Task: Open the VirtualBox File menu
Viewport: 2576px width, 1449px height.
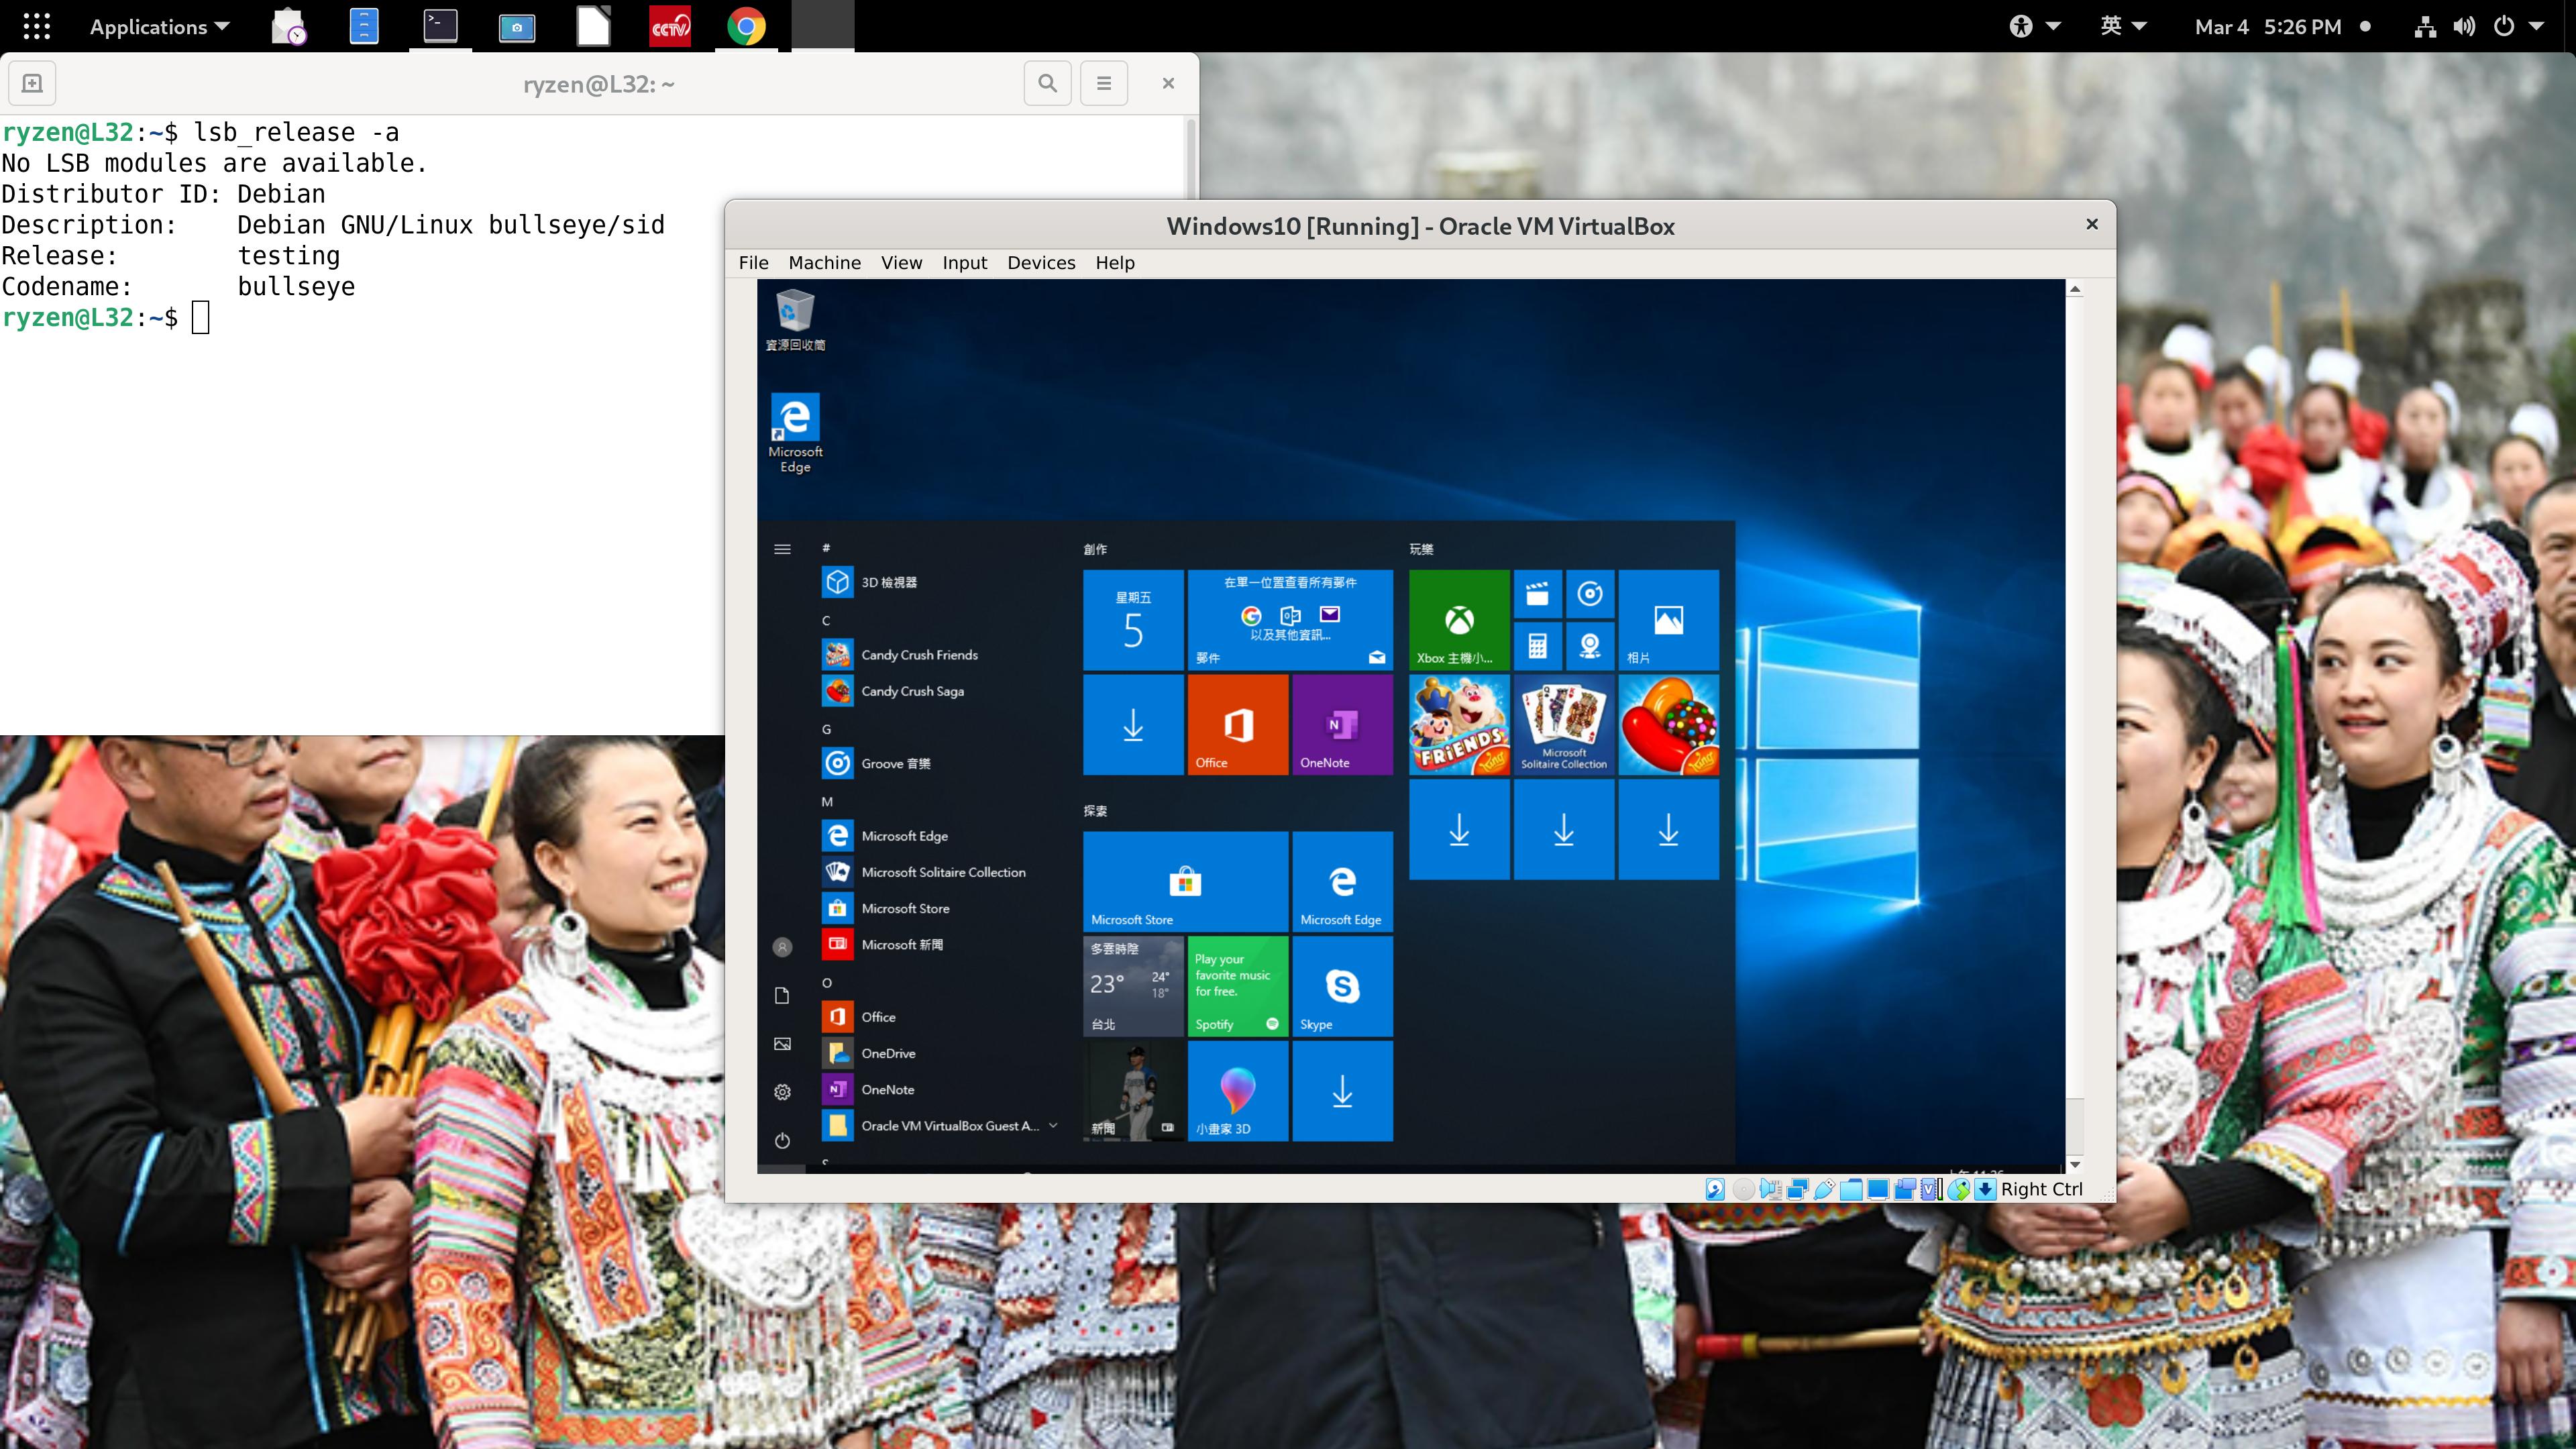Action: [753, 263]
